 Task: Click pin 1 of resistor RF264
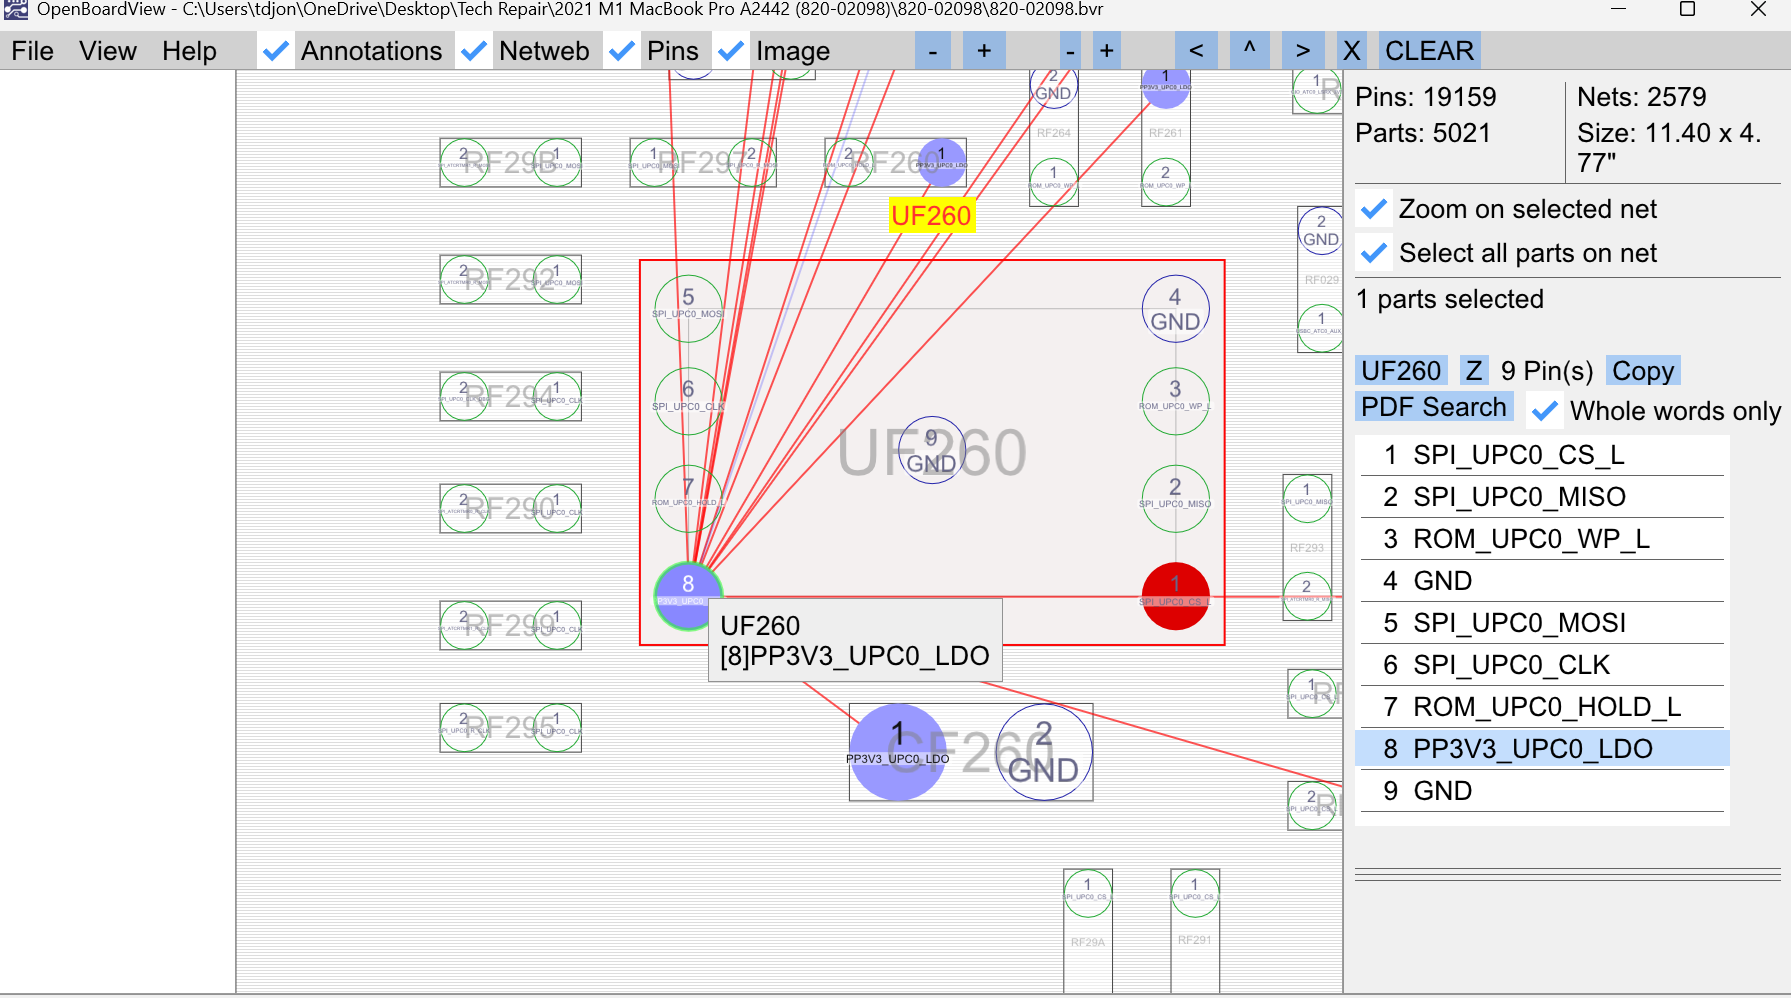coord(1054,181)
